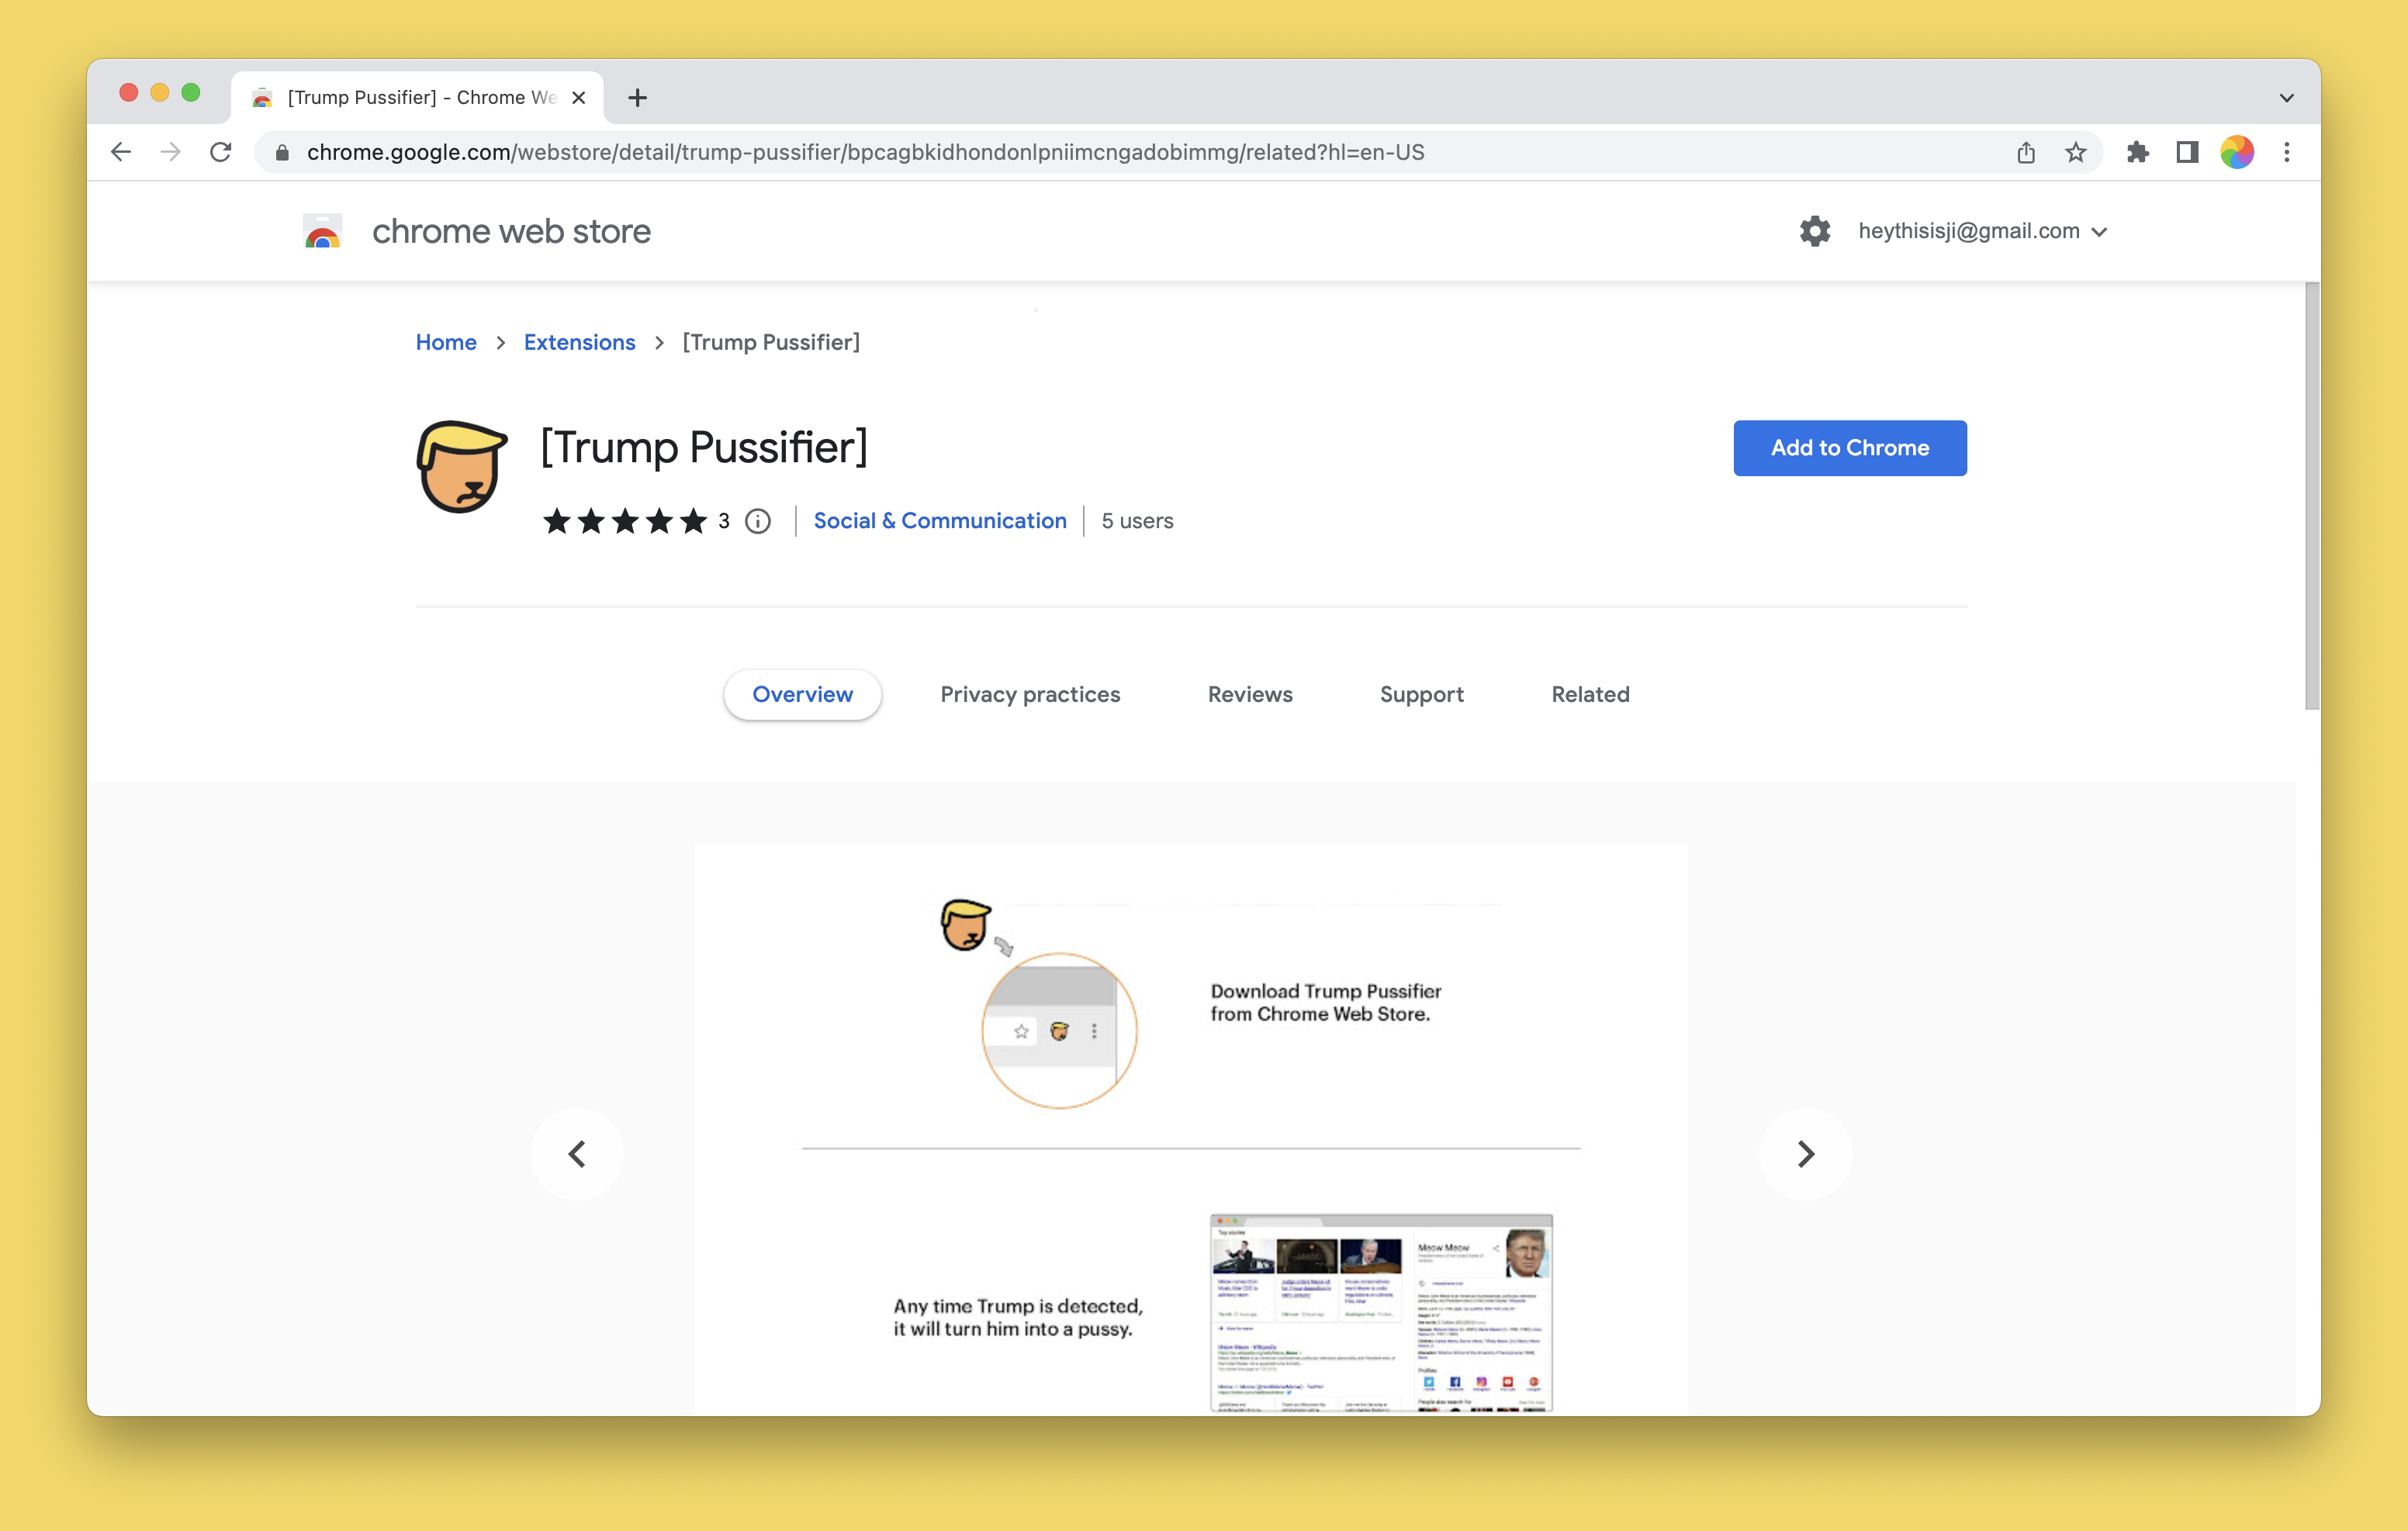Show the previous screenshot with left arrow

(577, 1154)
